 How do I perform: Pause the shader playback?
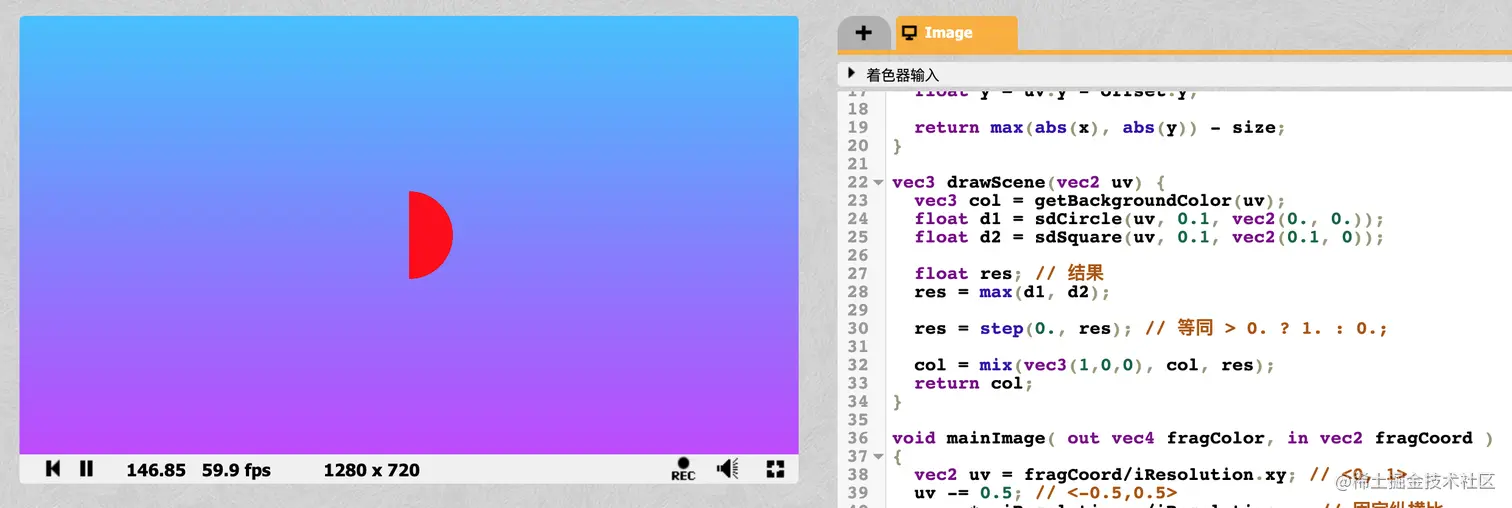tap(86, 469)
